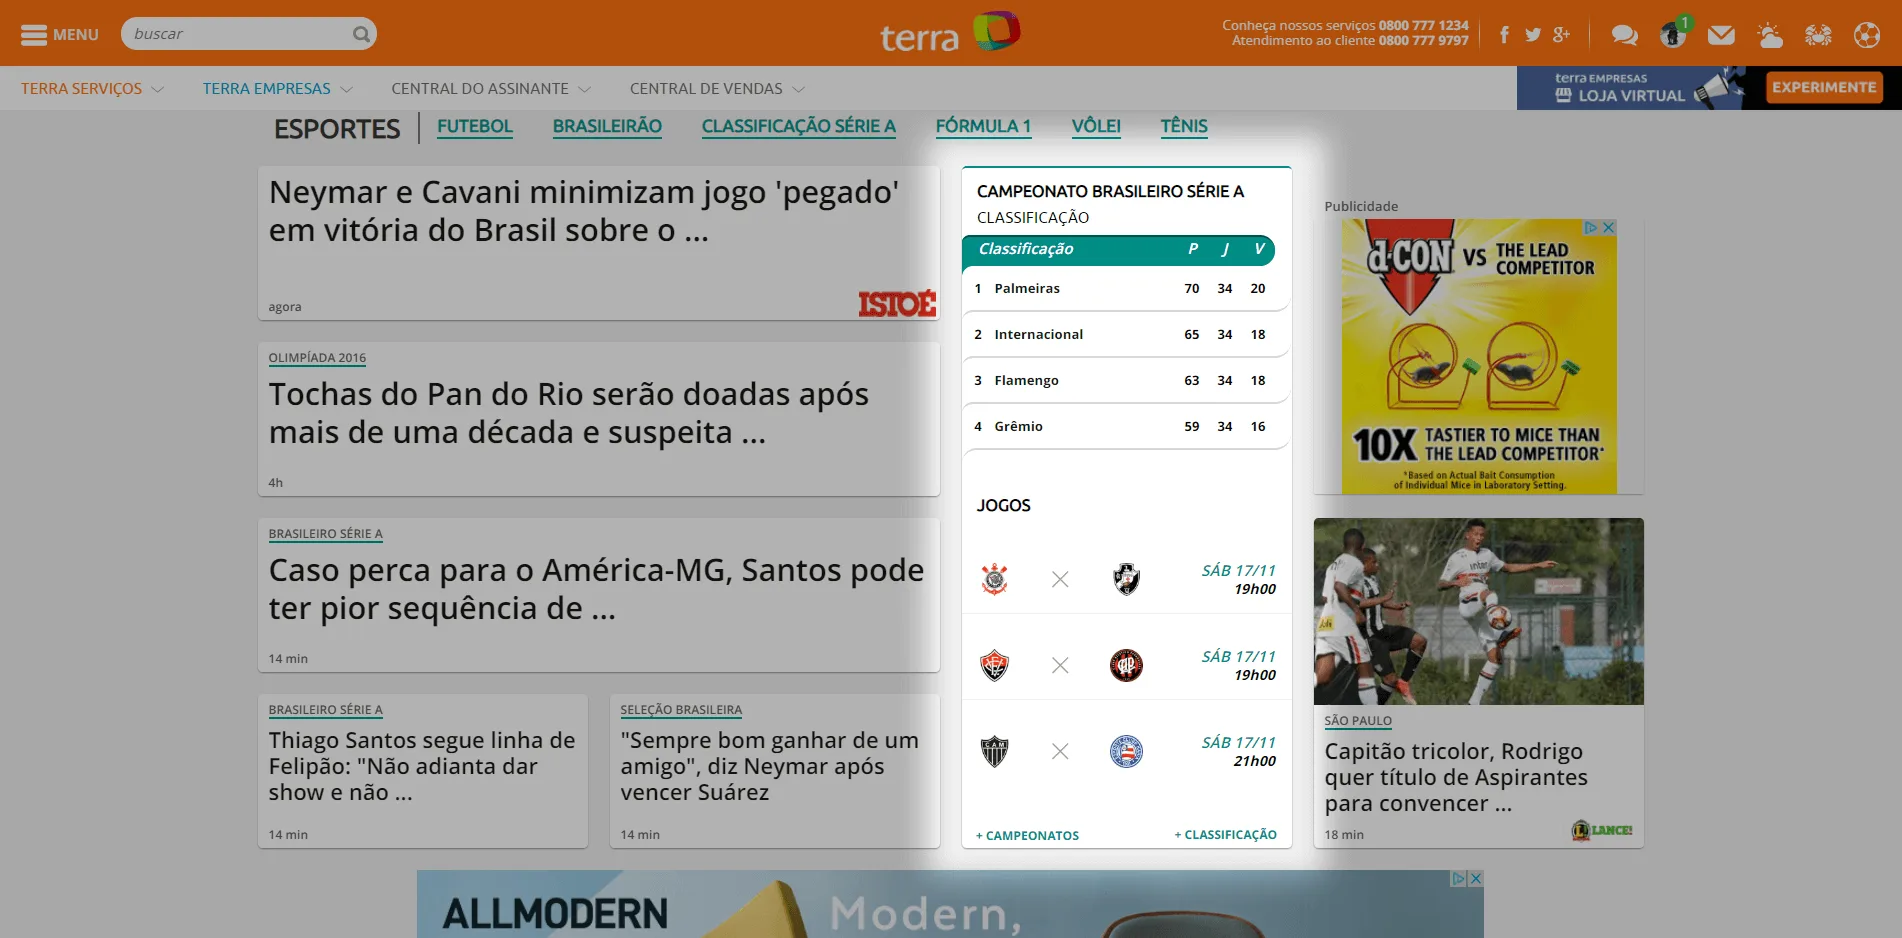Select the Tênis tab
The height and width of the screenshot is (938, 1902).
1184,127
